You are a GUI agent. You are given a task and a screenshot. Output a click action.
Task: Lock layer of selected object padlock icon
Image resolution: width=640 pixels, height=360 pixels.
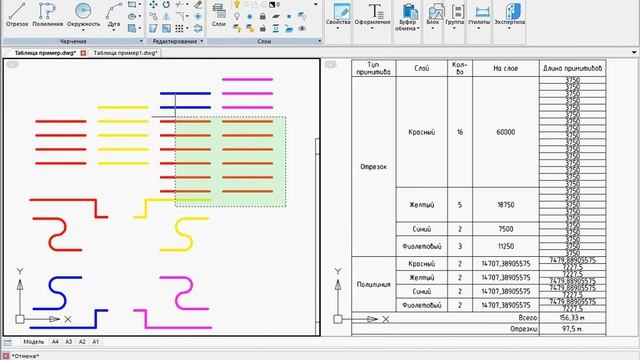point(263,16)
